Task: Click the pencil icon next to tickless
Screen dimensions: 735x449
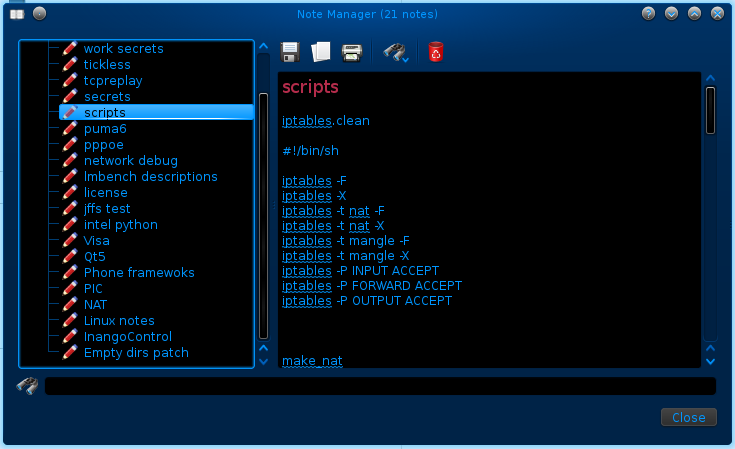Action: 70,64
